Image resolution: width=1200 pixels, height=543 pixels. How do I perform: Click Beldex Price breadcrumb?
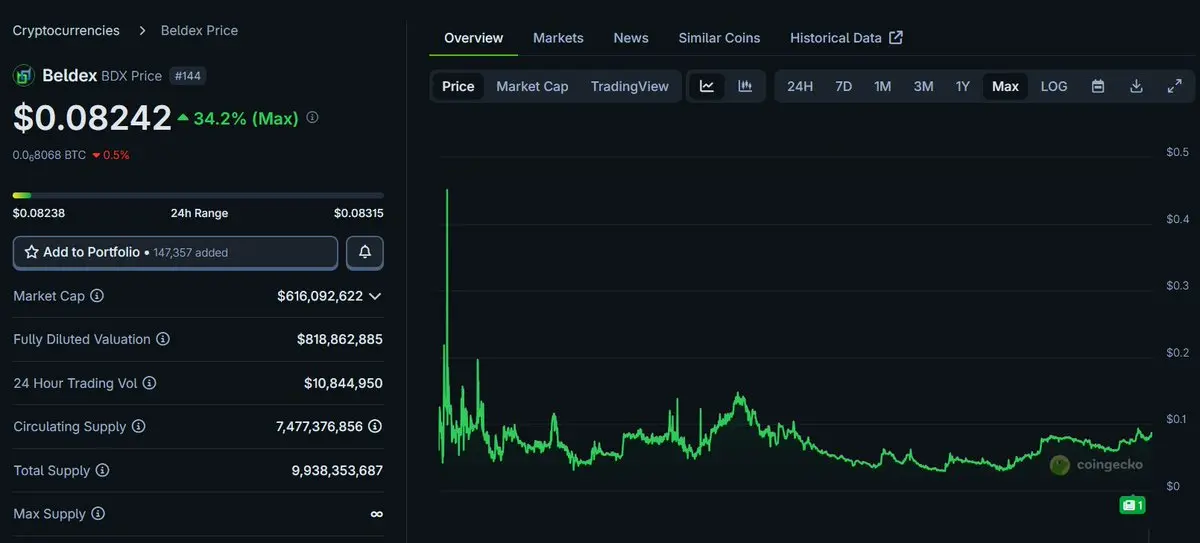(x=199, y=30)
